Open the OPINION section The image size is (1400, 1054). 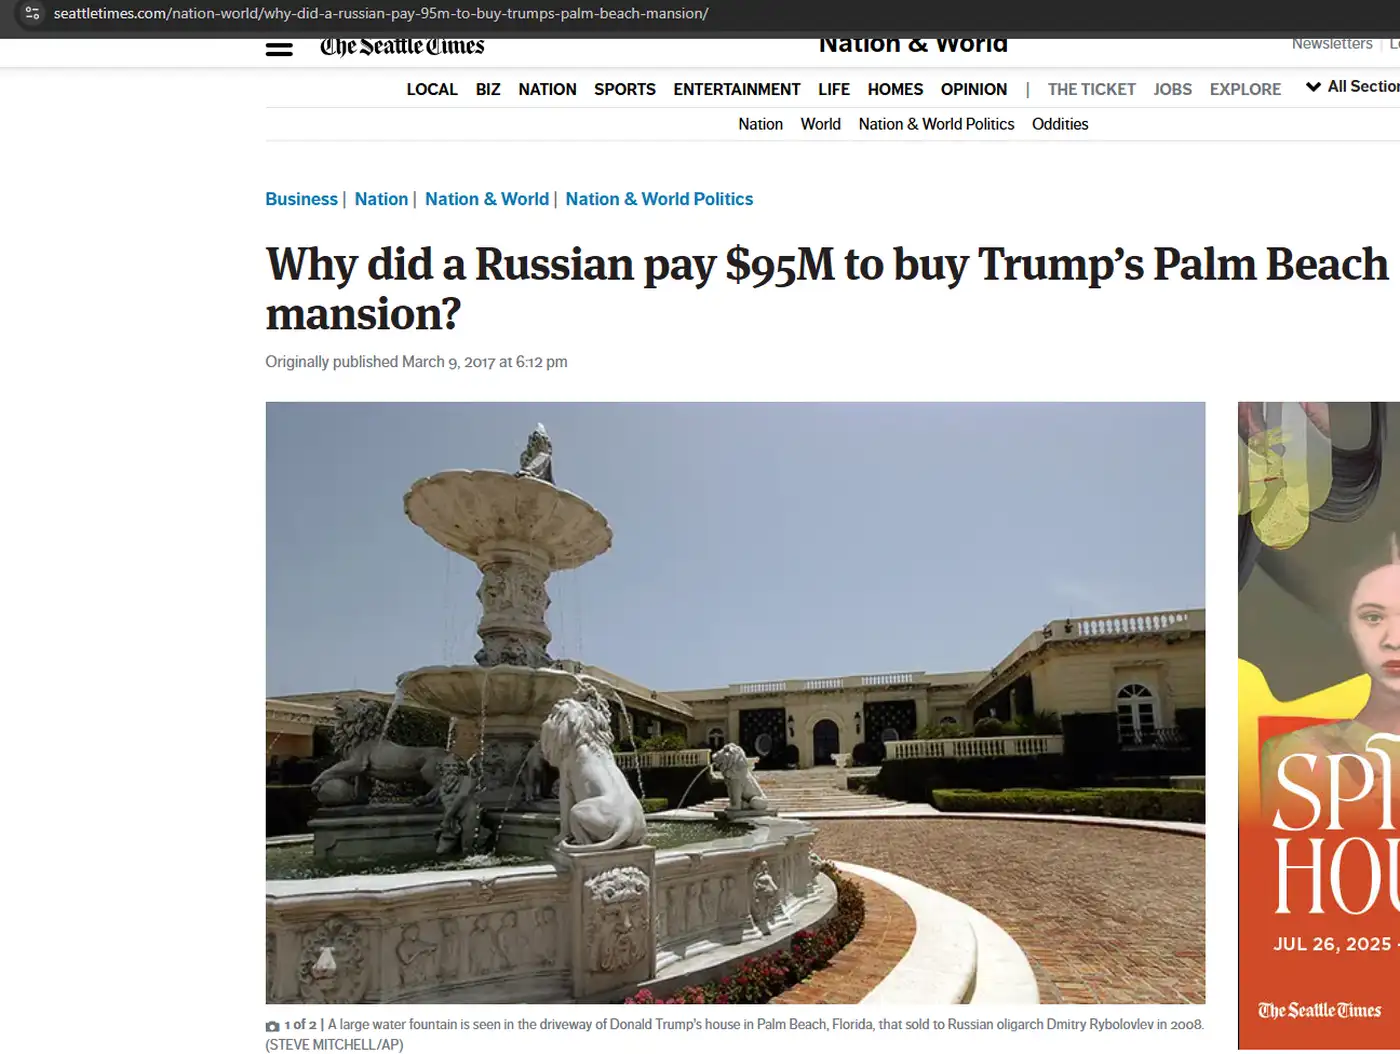coord(974,89)
